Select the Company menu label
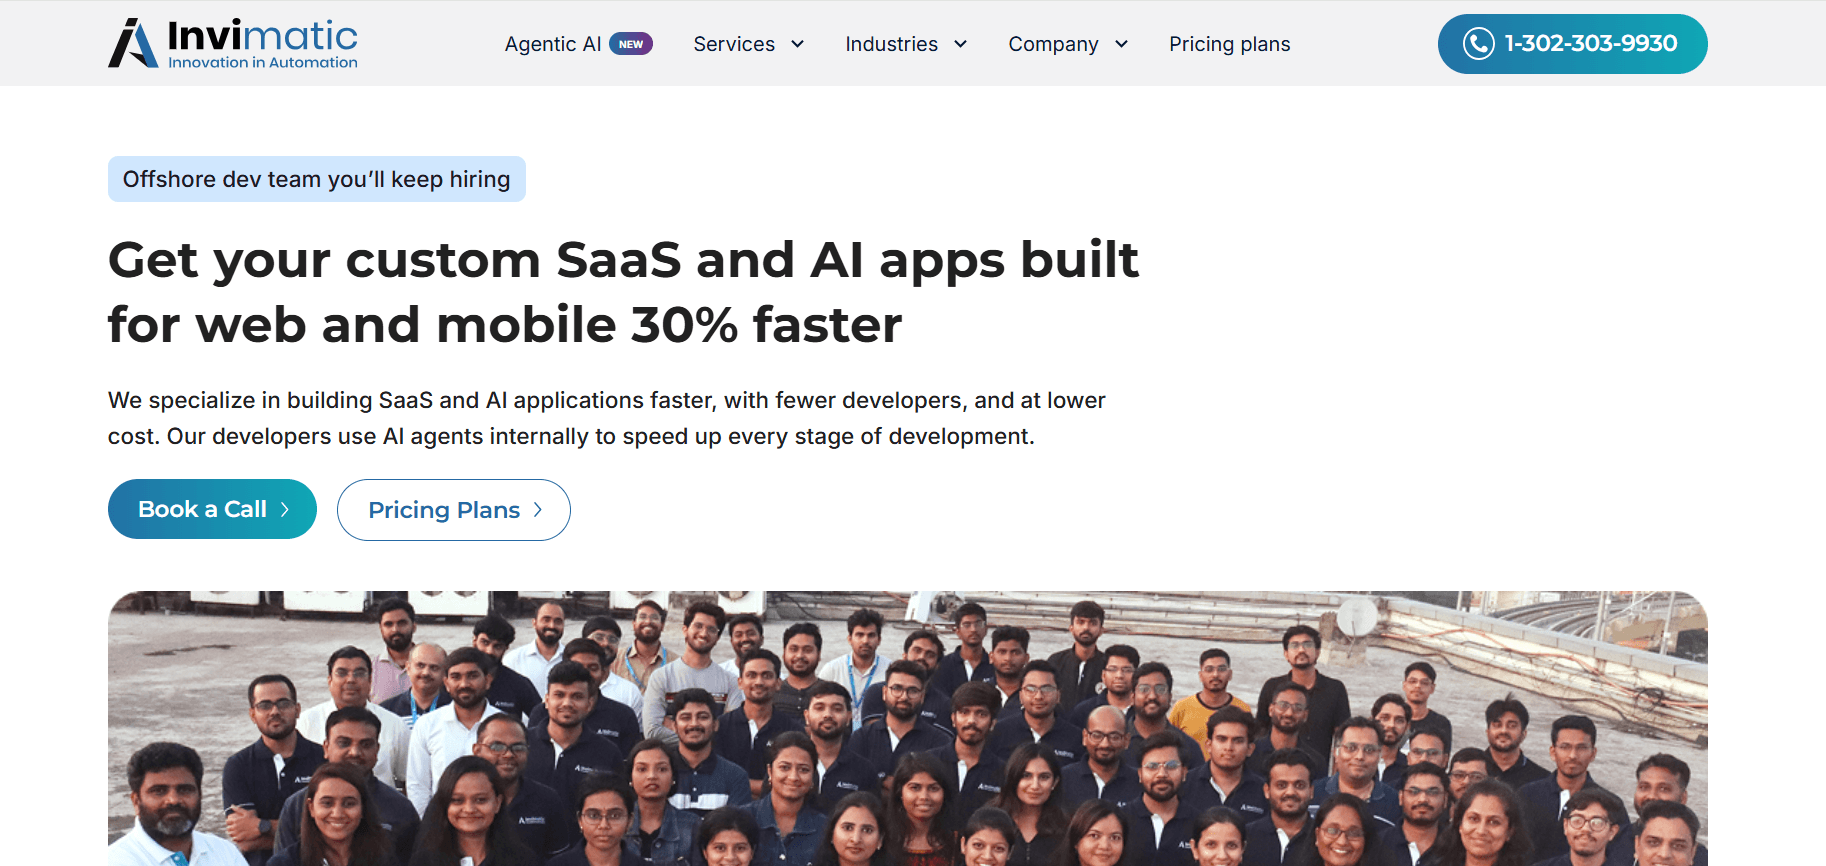This screenshot has height=866, width=1826. coord(1053,44)
